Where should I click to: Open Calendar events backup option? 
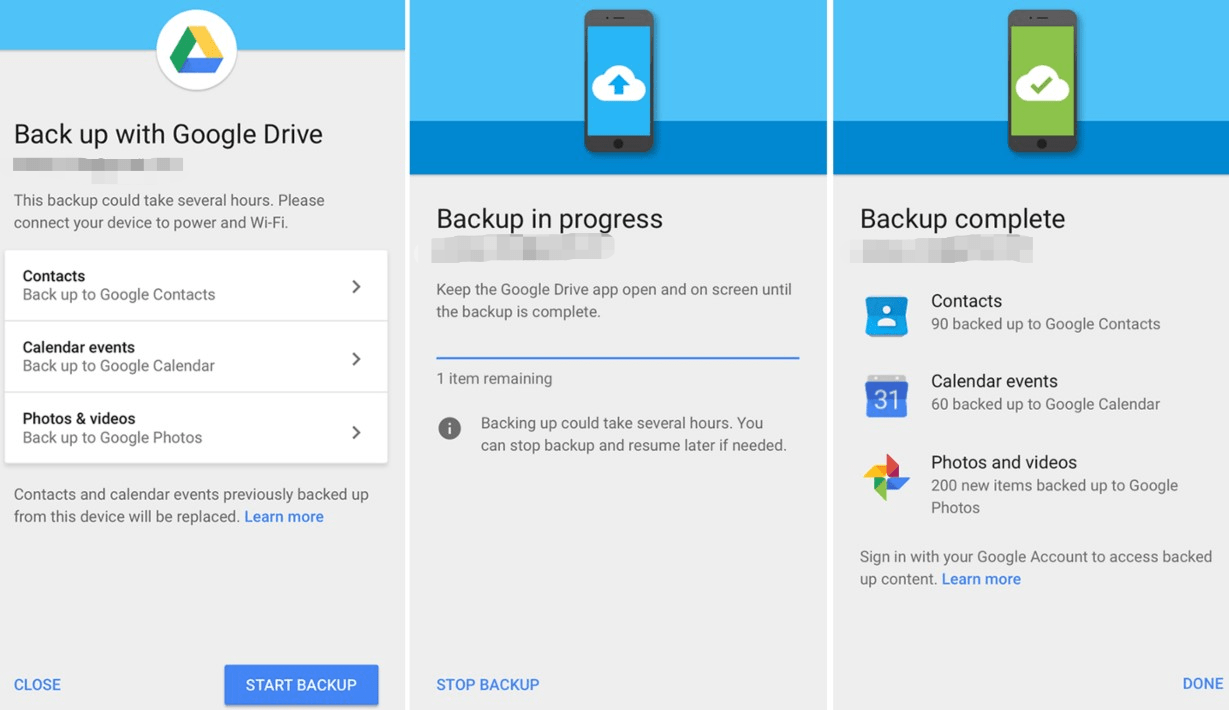point(180,357)
